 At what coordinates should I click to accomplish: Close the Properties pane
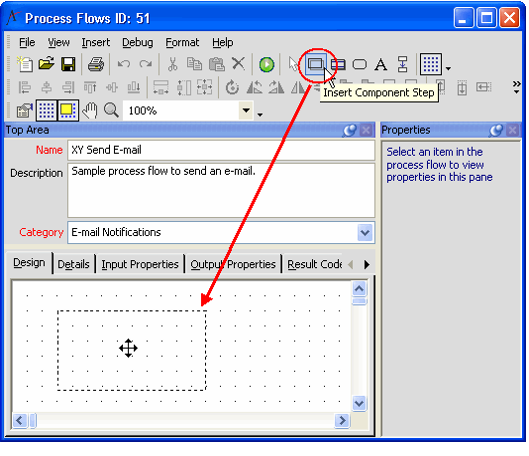(x=512, y=130)
